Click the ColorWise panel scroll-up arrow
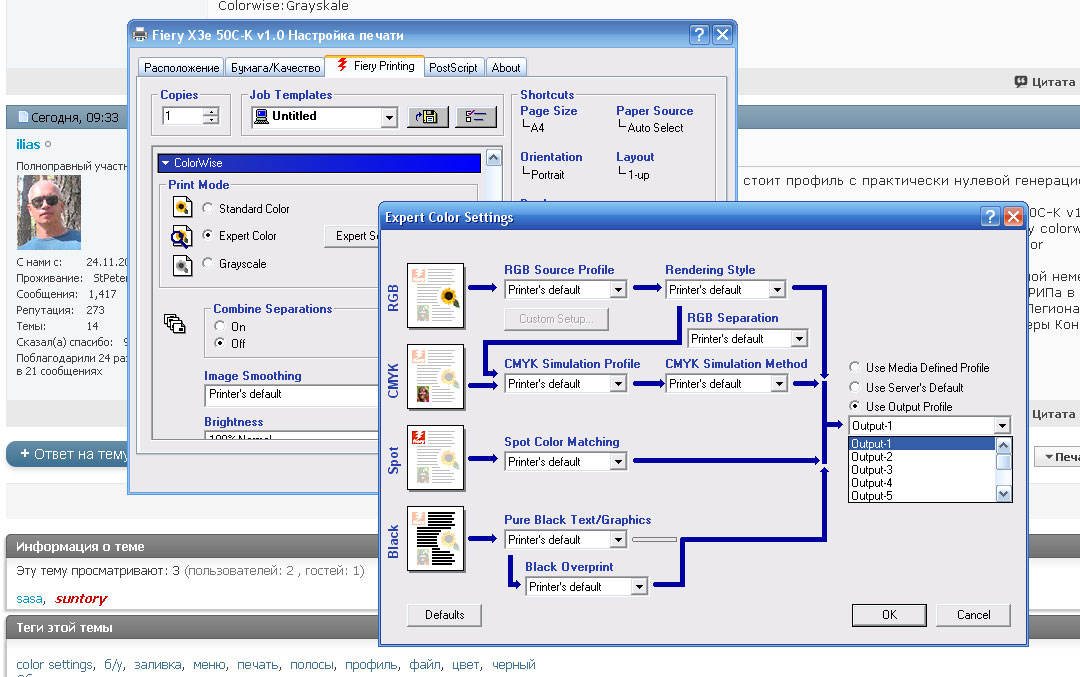 coord(494,158)
